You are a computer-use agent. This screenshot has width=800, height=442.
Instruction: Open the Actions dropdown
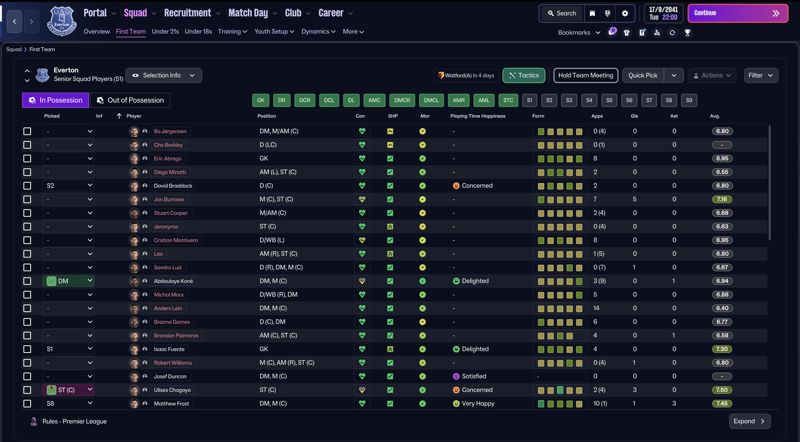pyautogui.click(x=712, y=75)
